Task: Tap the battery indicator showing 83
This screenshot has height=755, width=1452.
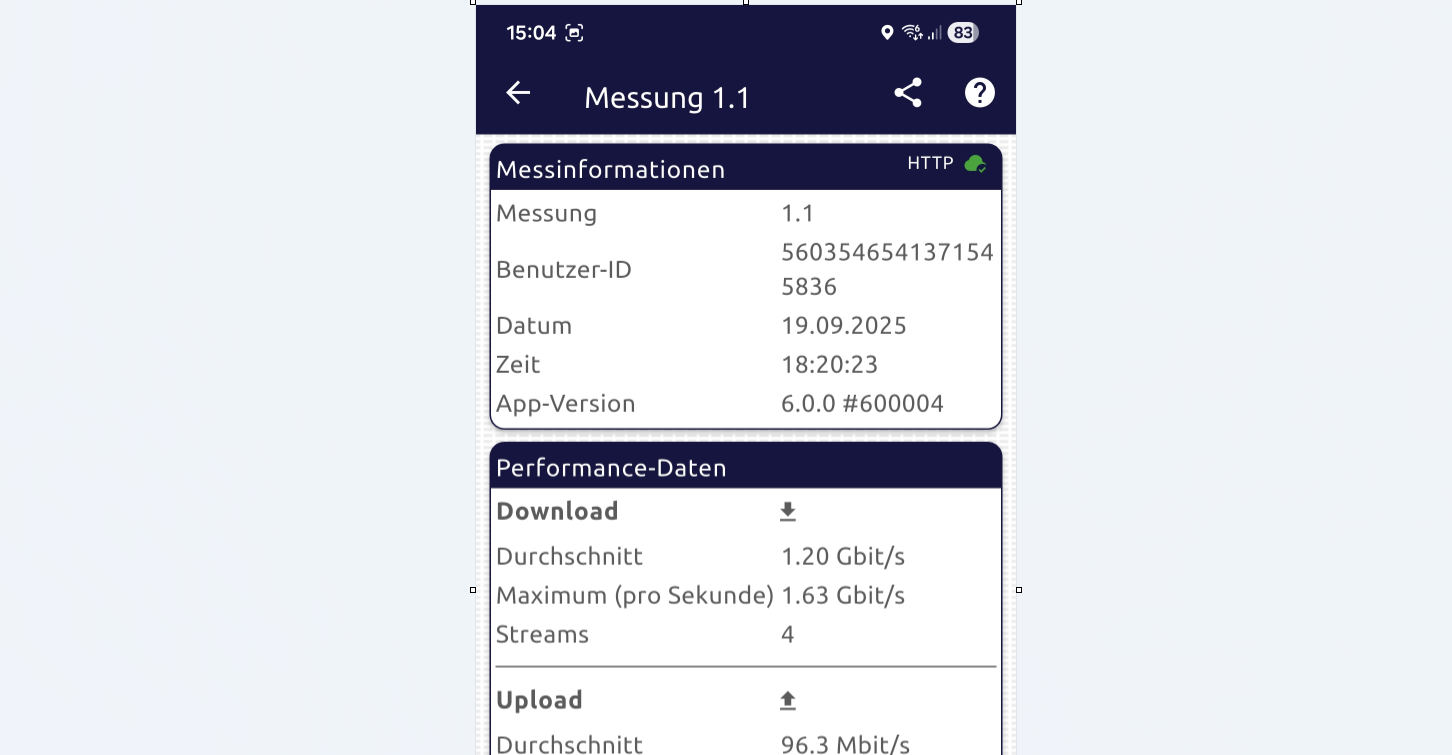Action: 962,33
